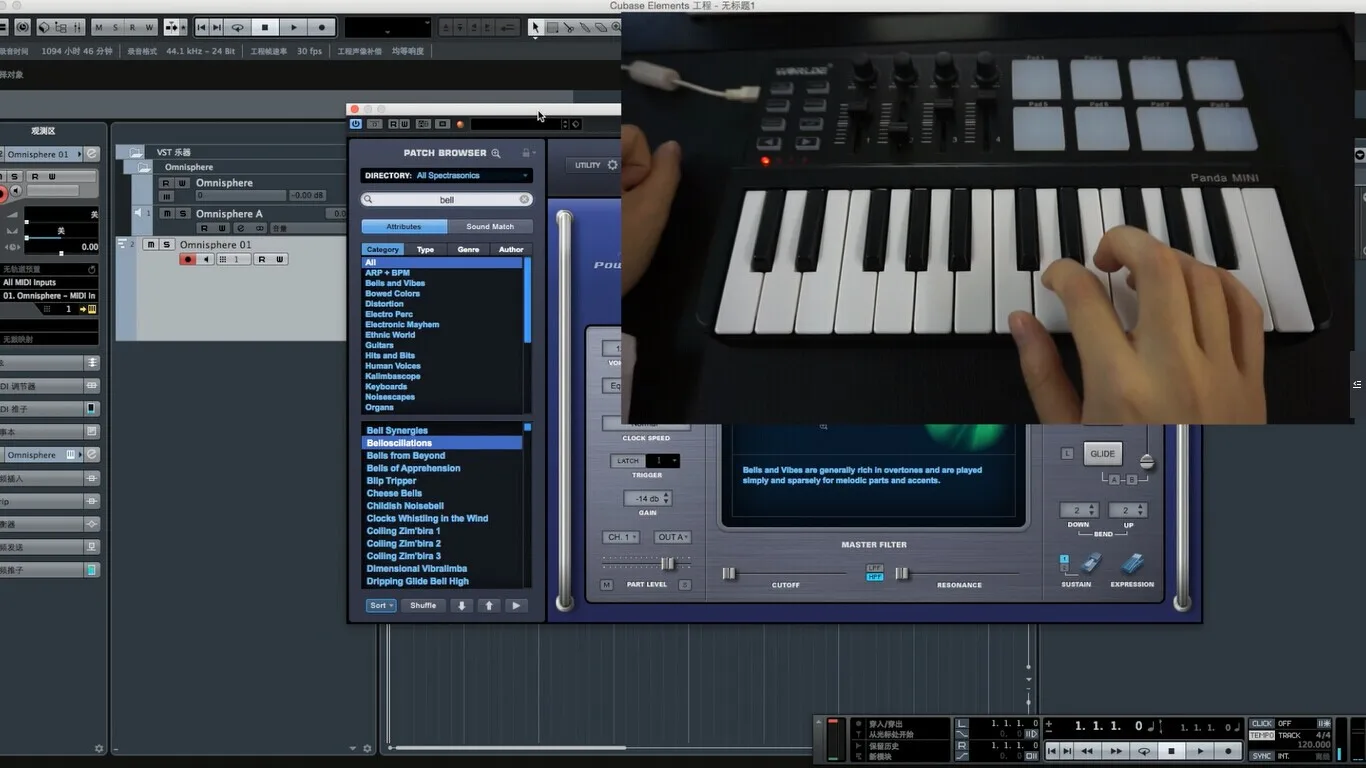
Task: Open the DIRECTORY All Spectrasonics dropdown
Action: [x=446, y=175]
